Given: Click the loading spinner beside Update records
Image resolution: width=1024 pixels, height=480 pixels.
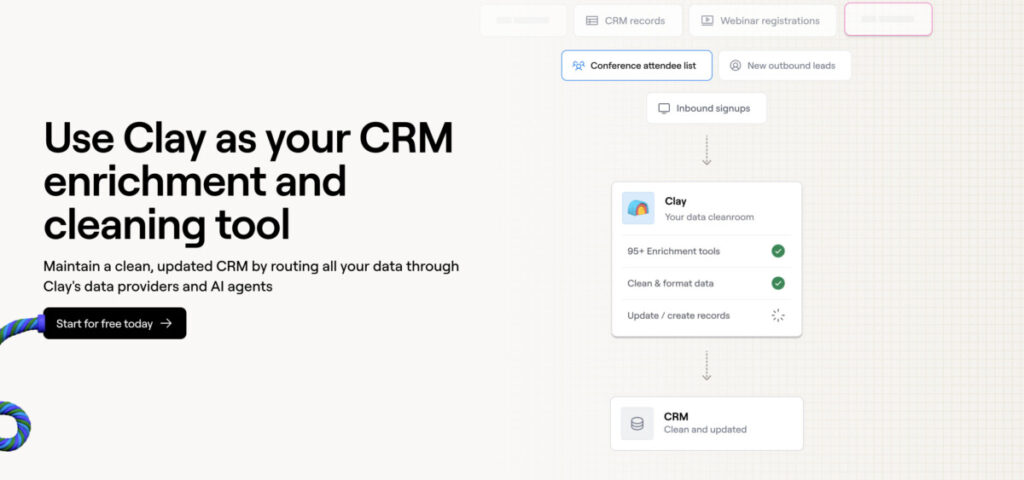Looking at the screenshot, I should (778, 315).
